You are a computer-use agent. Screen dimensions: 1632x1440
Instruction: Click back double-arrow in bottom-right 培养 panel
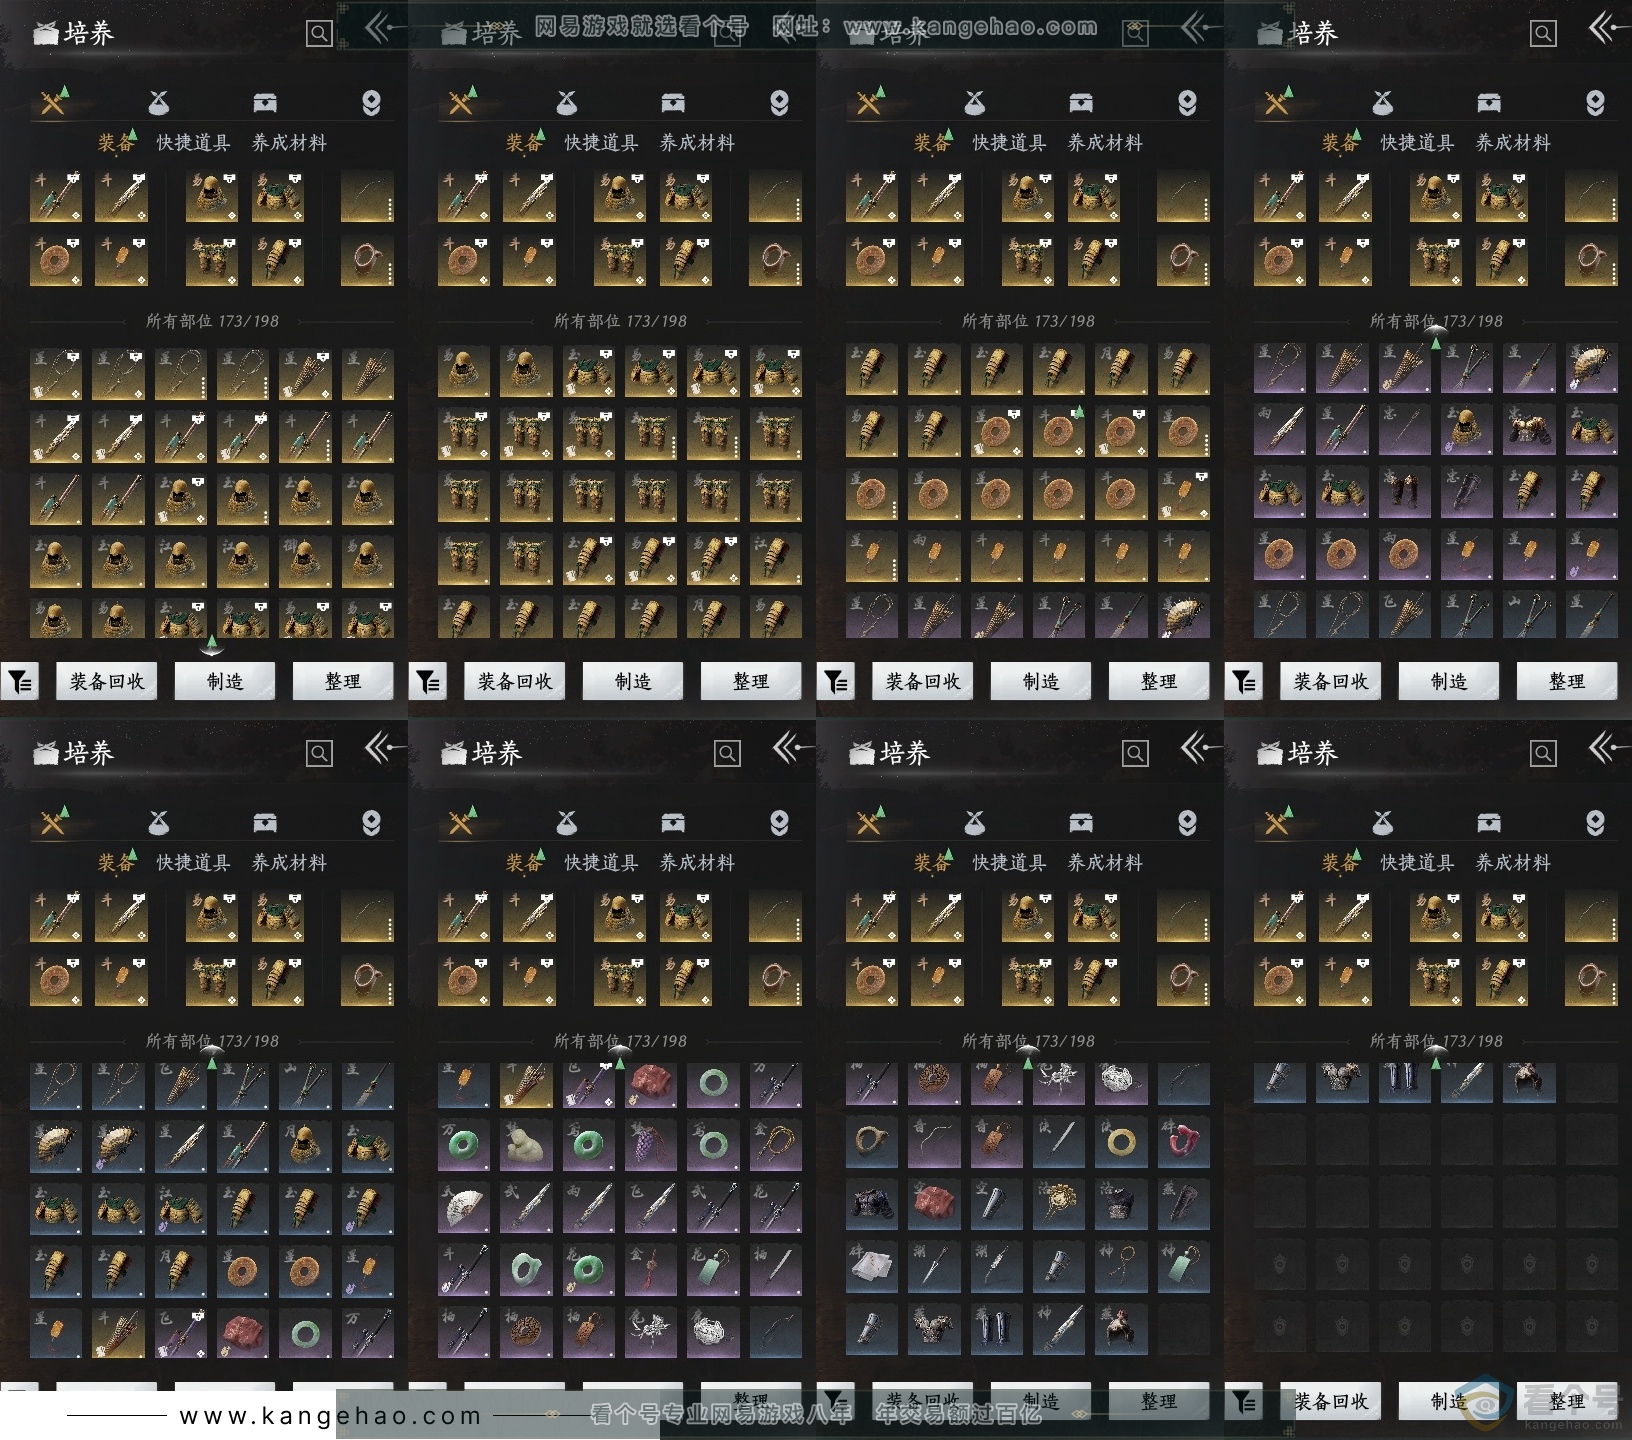1607,748
